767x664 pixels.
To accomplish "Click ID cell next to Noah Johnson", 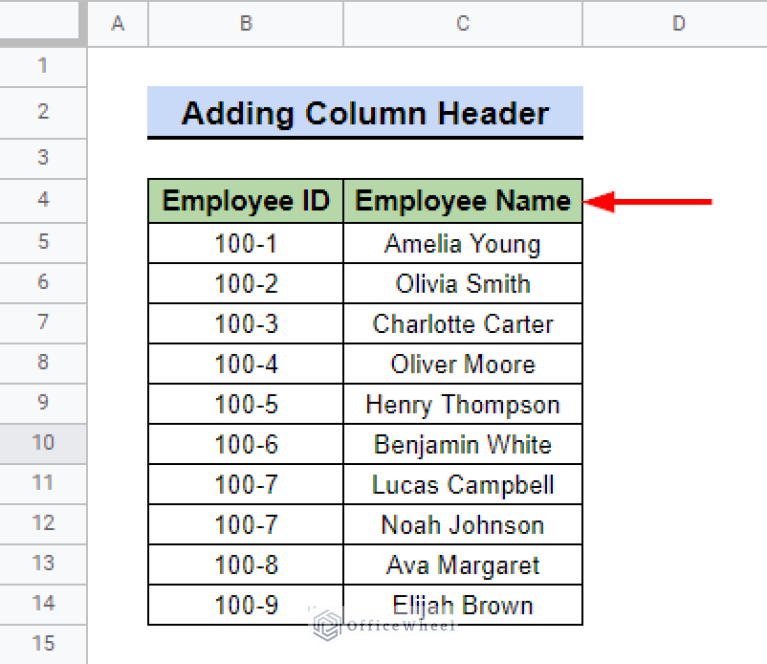I will coord(246,524).
